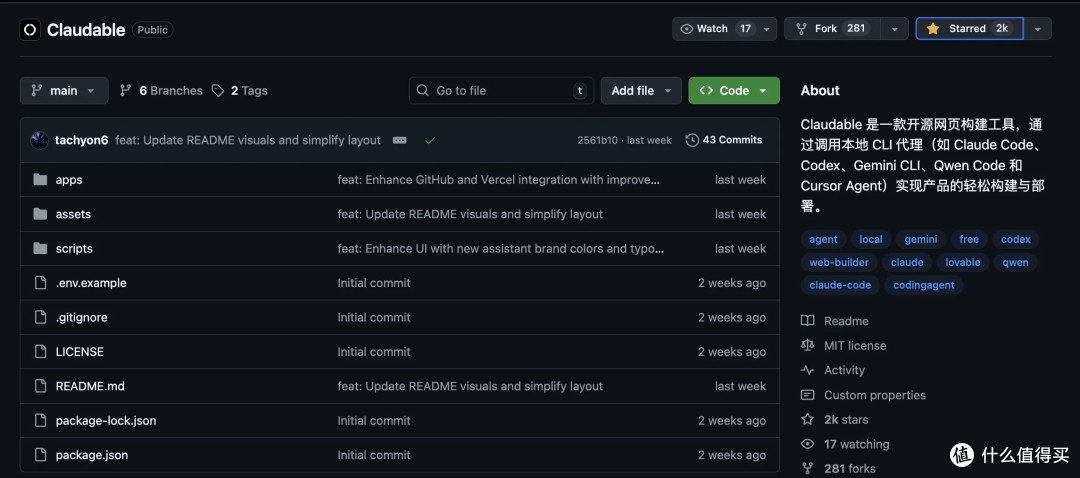
Task: Open the scripts row commit message link
Action: [501, 249]
